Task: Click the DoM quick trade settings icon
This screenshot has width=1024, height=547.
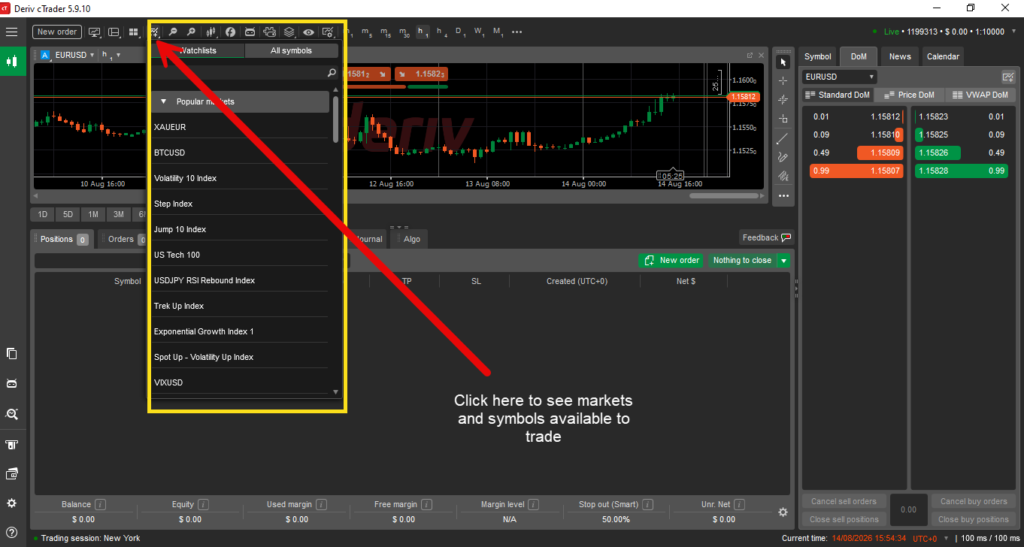Action: [x=1008, y=76]
